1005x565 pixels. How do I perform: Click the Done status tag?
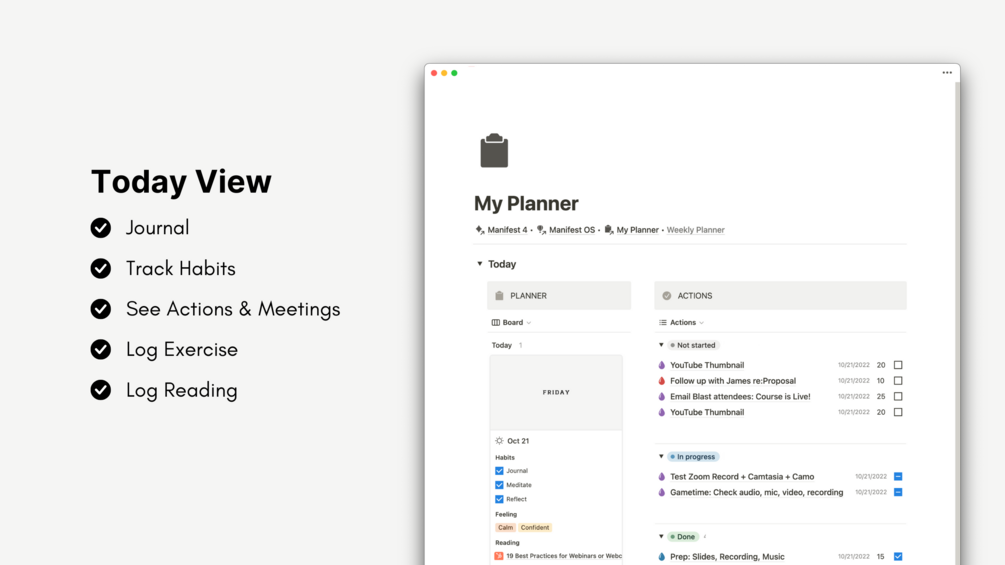coord(683,537)
